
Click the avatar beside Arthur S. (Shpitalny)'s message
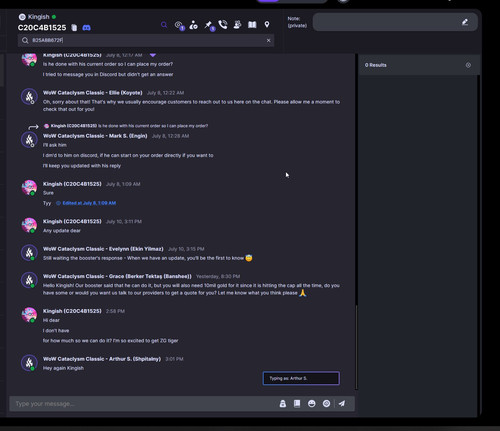pyautogui.click(x=29, y=363)
